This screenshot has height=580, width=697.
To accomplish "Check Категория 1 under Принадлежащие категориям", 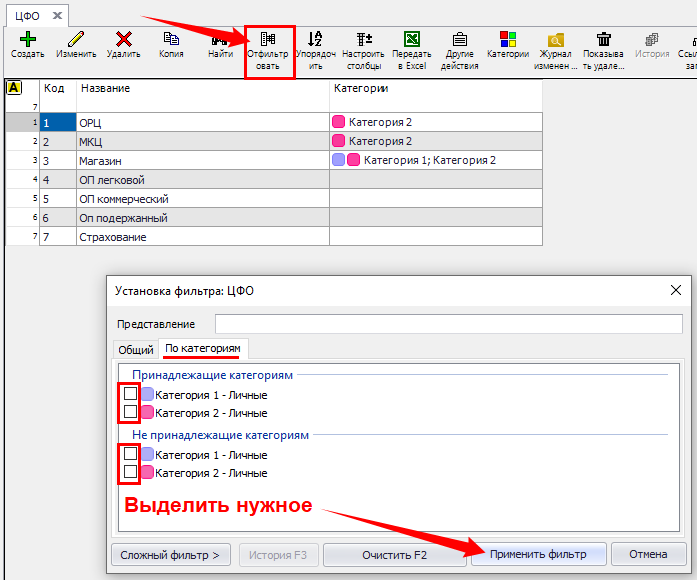I will pyautogui.click(x=130, y=394).
